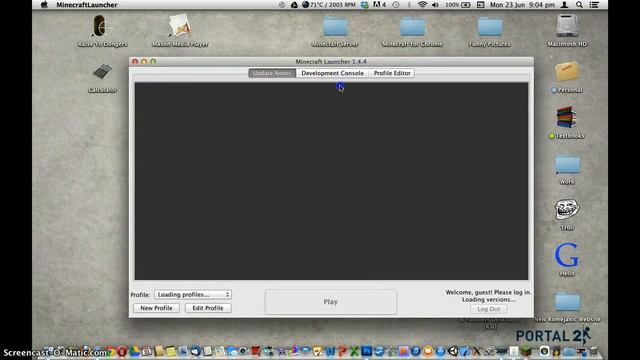The height and width of the screenshot is (360, 640).
Task: Click the temperature and fan RPM readout
Action: click(329, 5)
